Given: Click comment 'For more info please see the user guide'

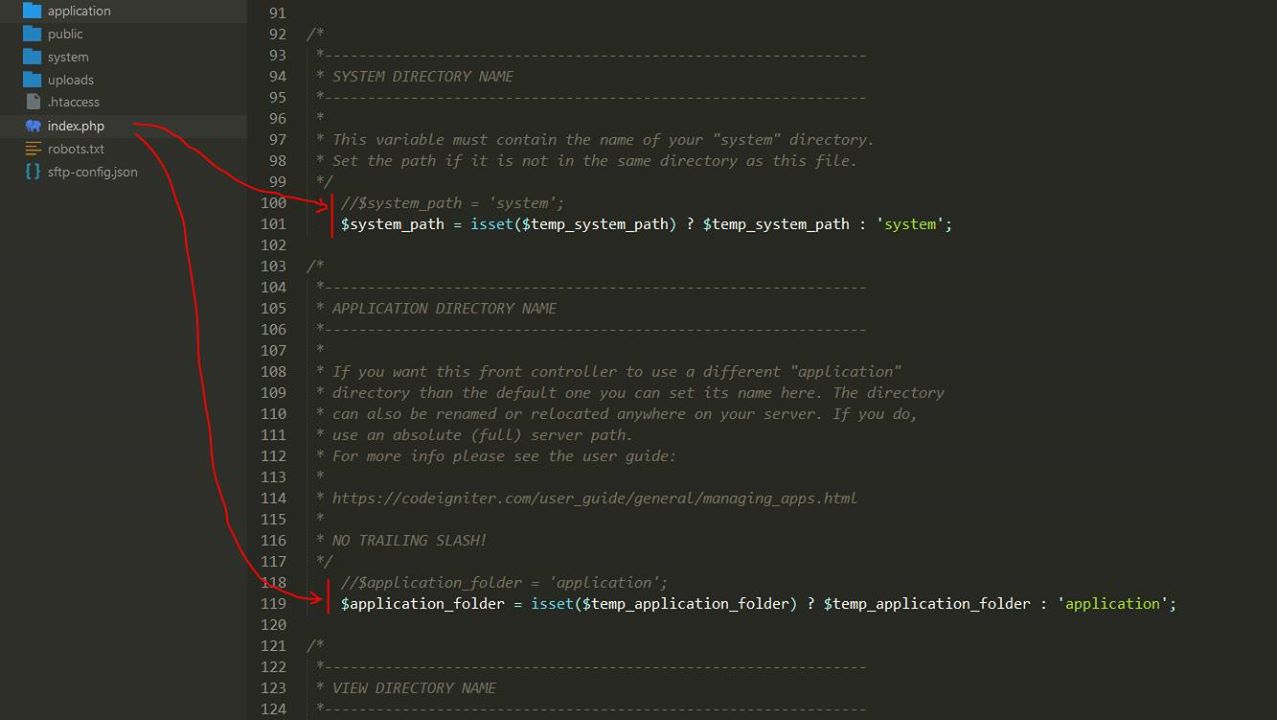Looking at the screenshot, I should (x=504, y=456).
